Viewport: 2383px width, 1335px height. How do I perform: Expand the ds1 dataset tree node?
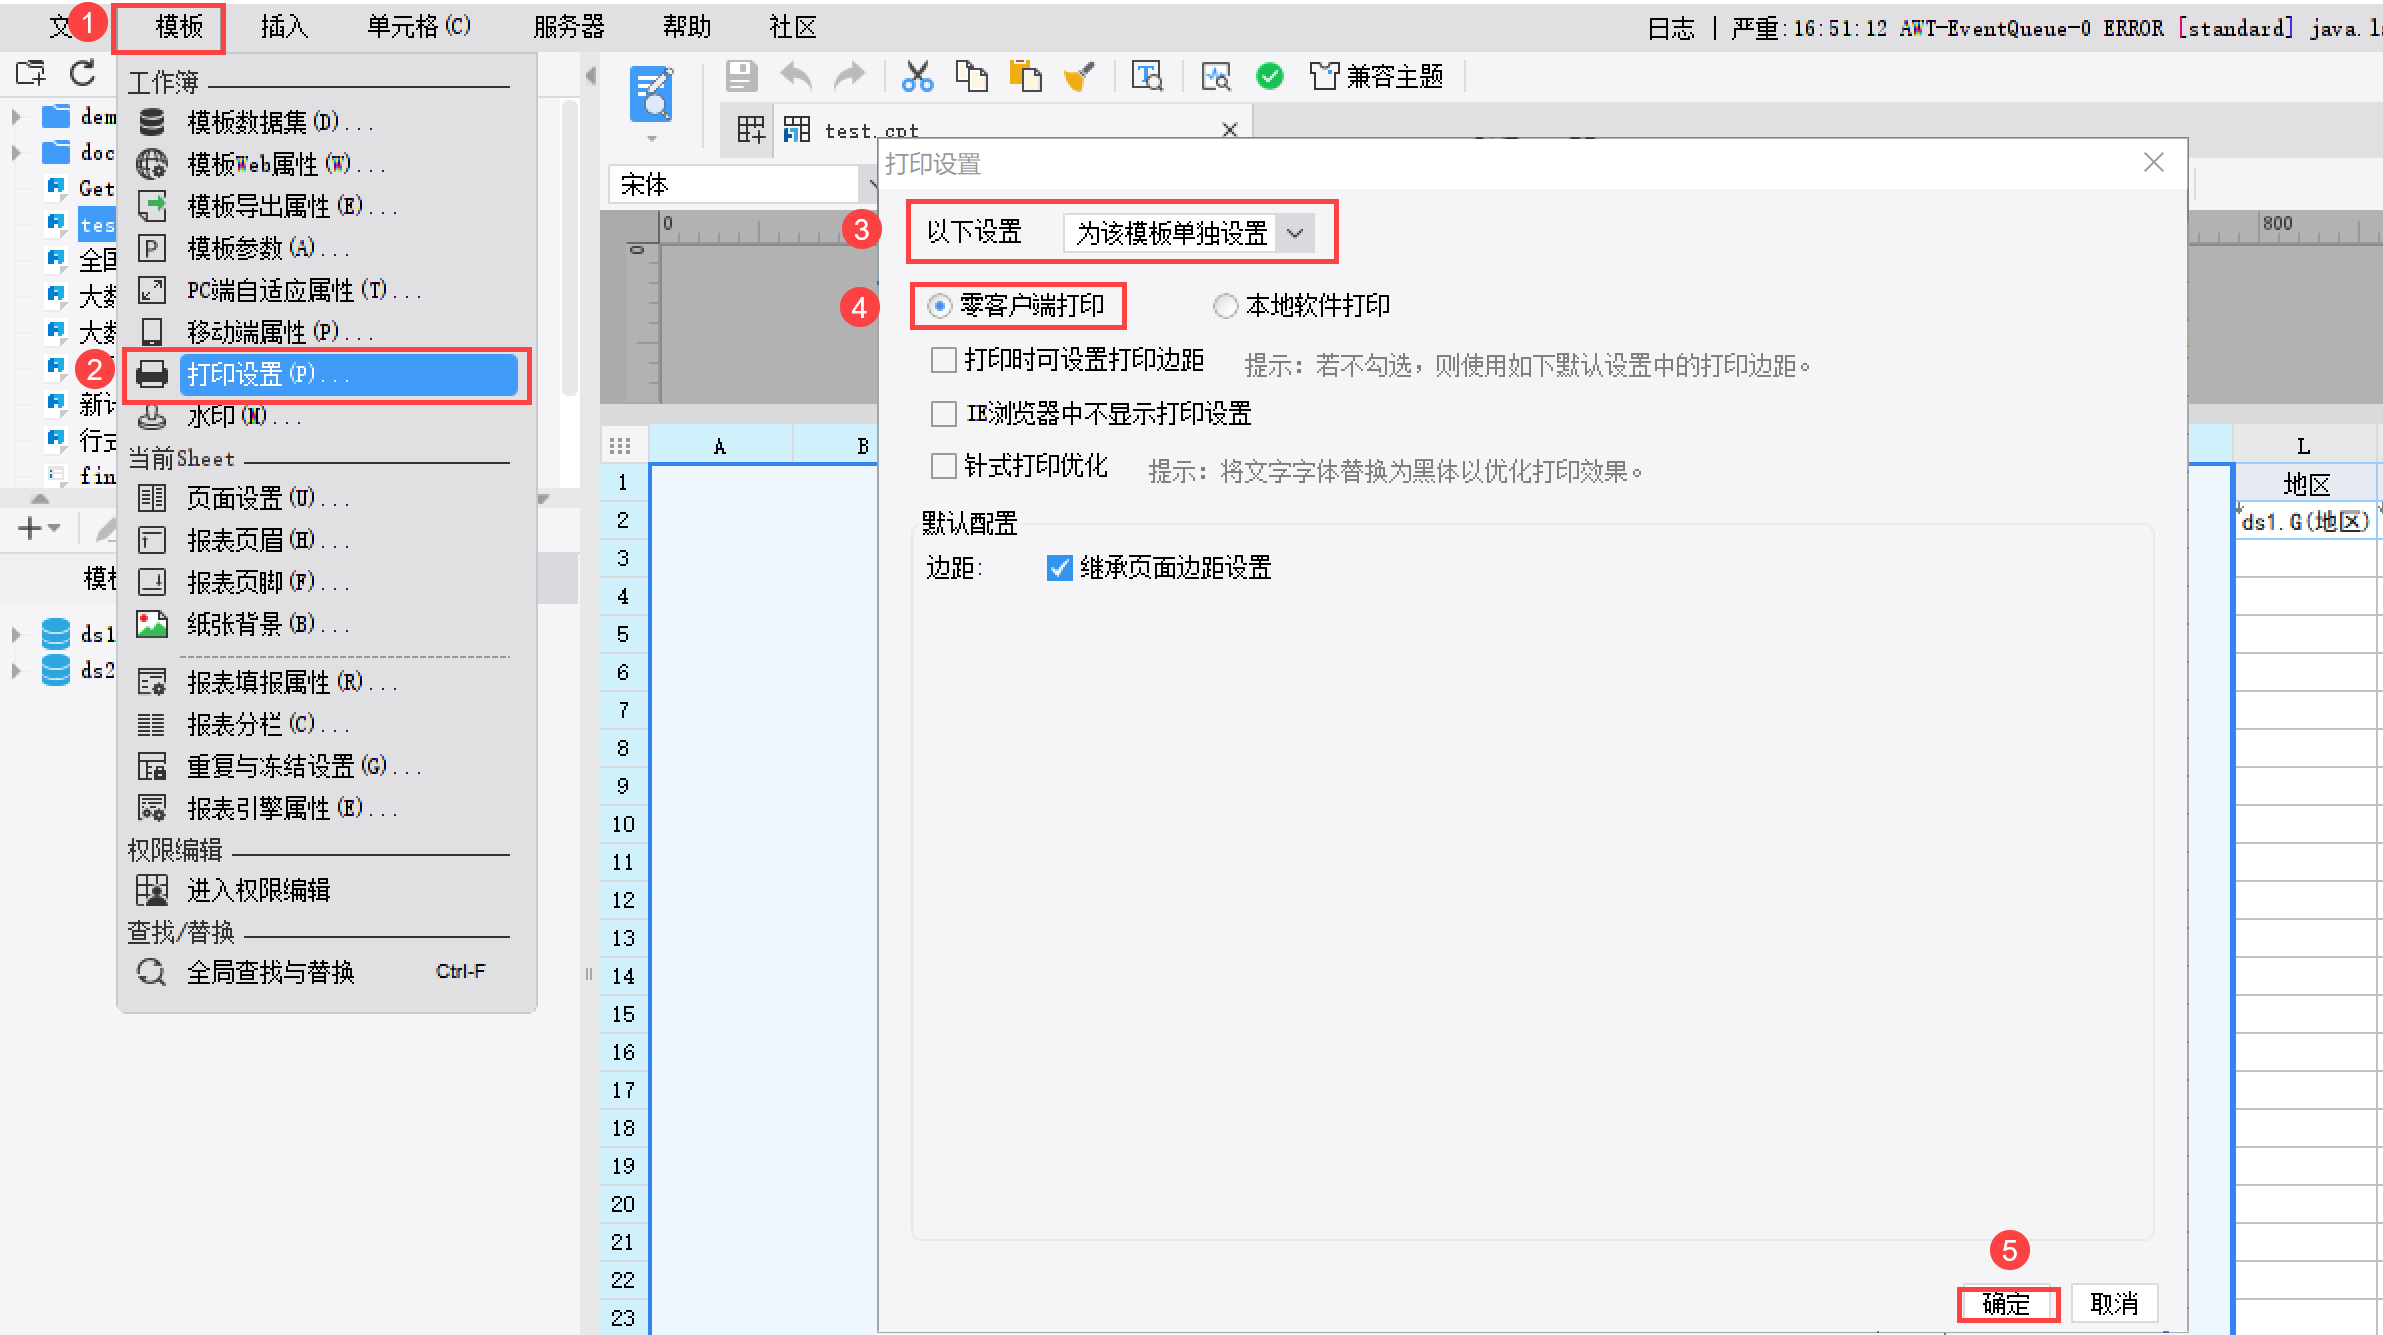click(x=16, y=634)
